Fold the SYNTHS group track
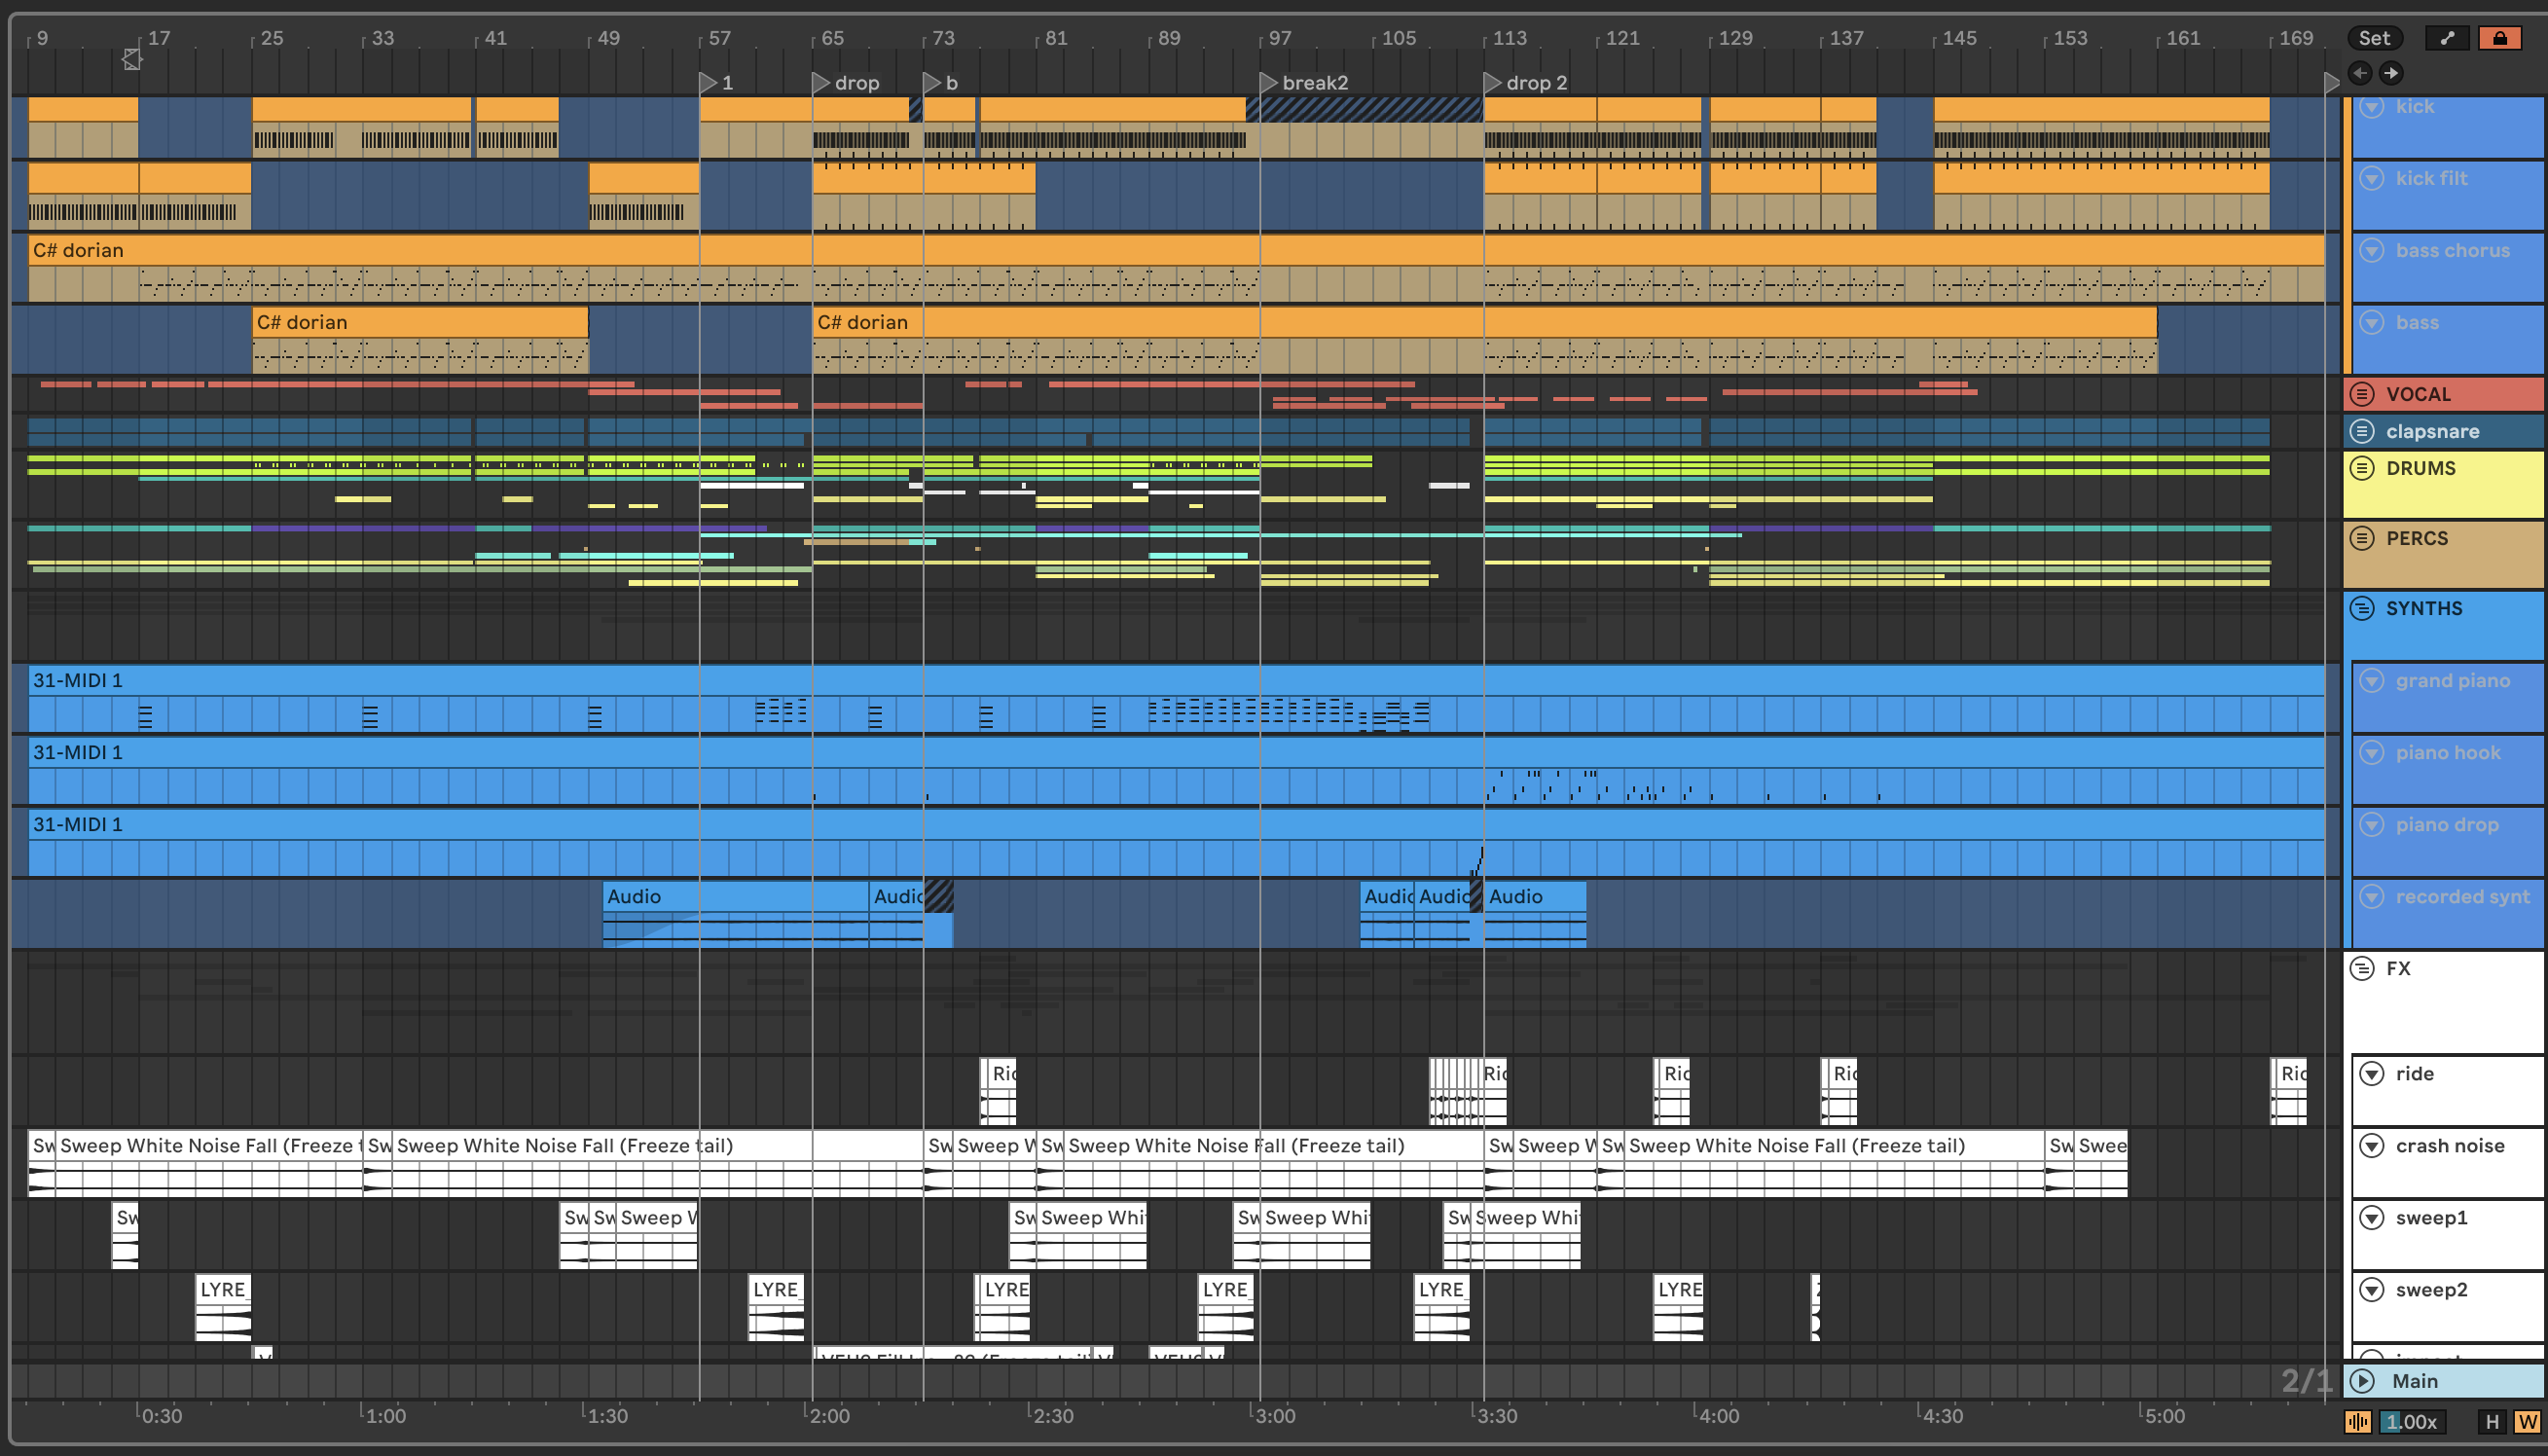2548x1456 pixels. [2362, 608]
